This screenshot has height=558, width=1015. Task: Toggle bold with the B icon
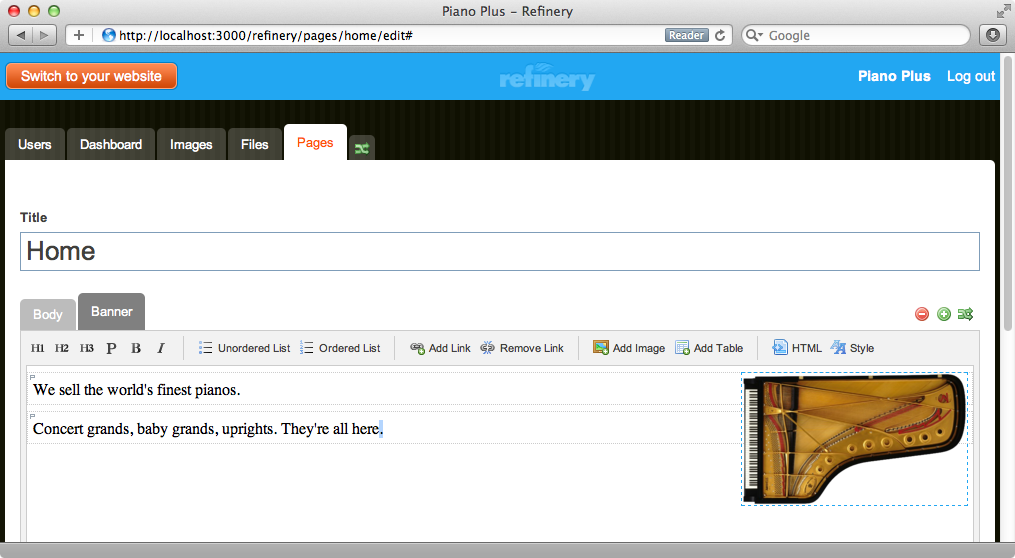[x=136, y=348]
